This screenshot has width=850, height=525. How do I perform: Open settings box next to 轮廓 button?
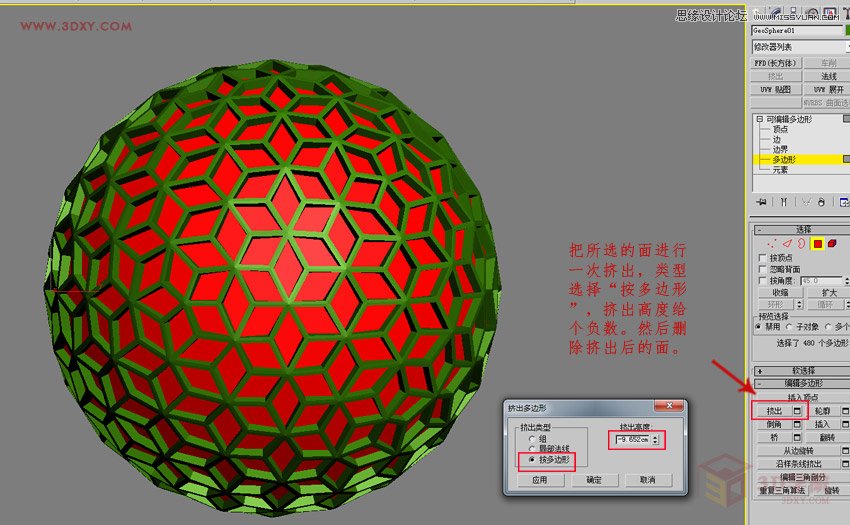point(846,411)
